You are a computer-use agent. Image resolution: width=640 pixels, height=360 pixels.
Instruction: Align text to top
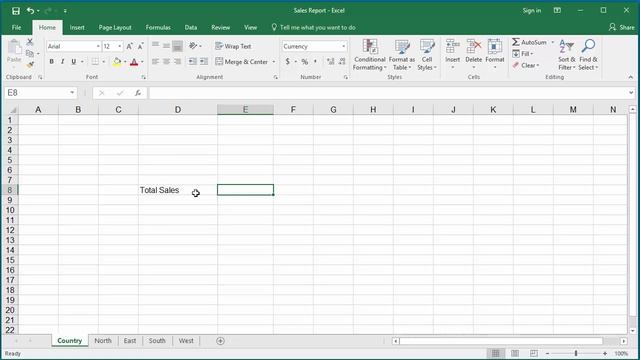156,46
